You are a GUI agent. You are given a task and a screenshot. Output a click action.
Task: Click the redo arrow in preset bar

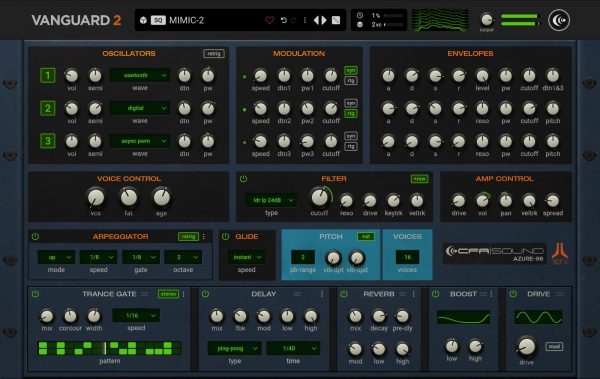[x=294, y=20]
